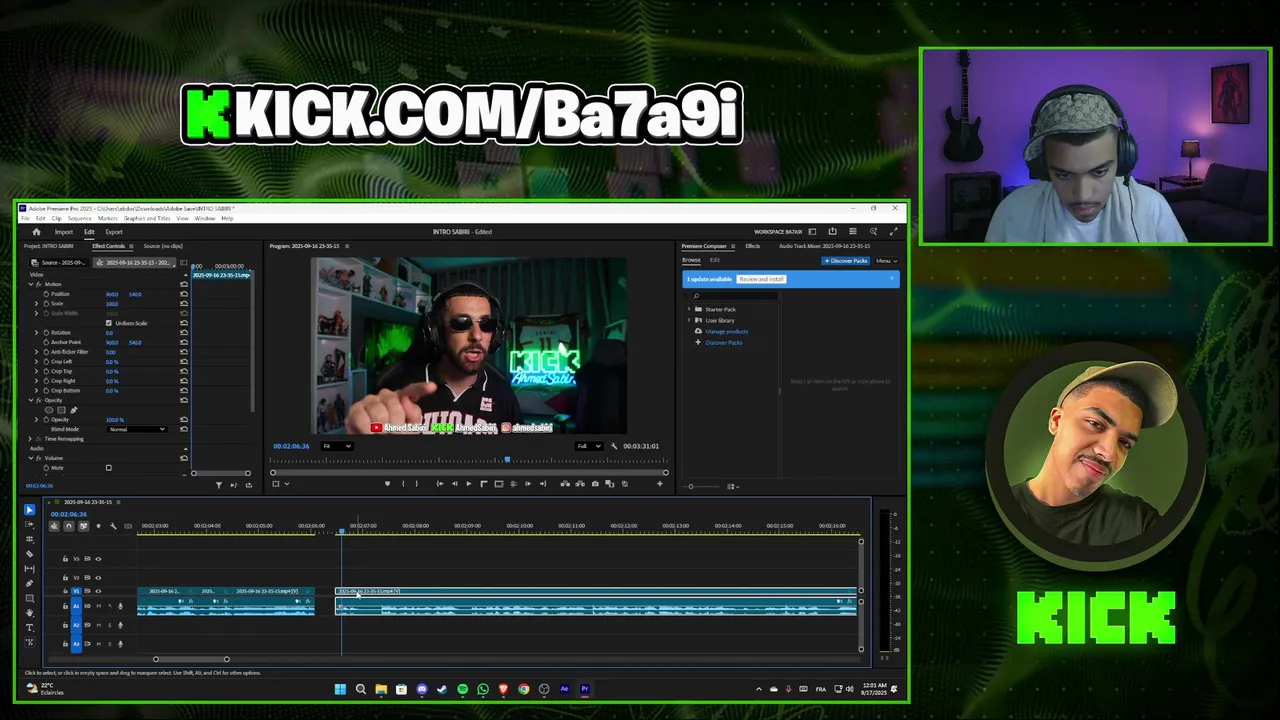Add a marker in the timeline header
The width and height of the screenshot is (1280, 720).
click(98, 526)
